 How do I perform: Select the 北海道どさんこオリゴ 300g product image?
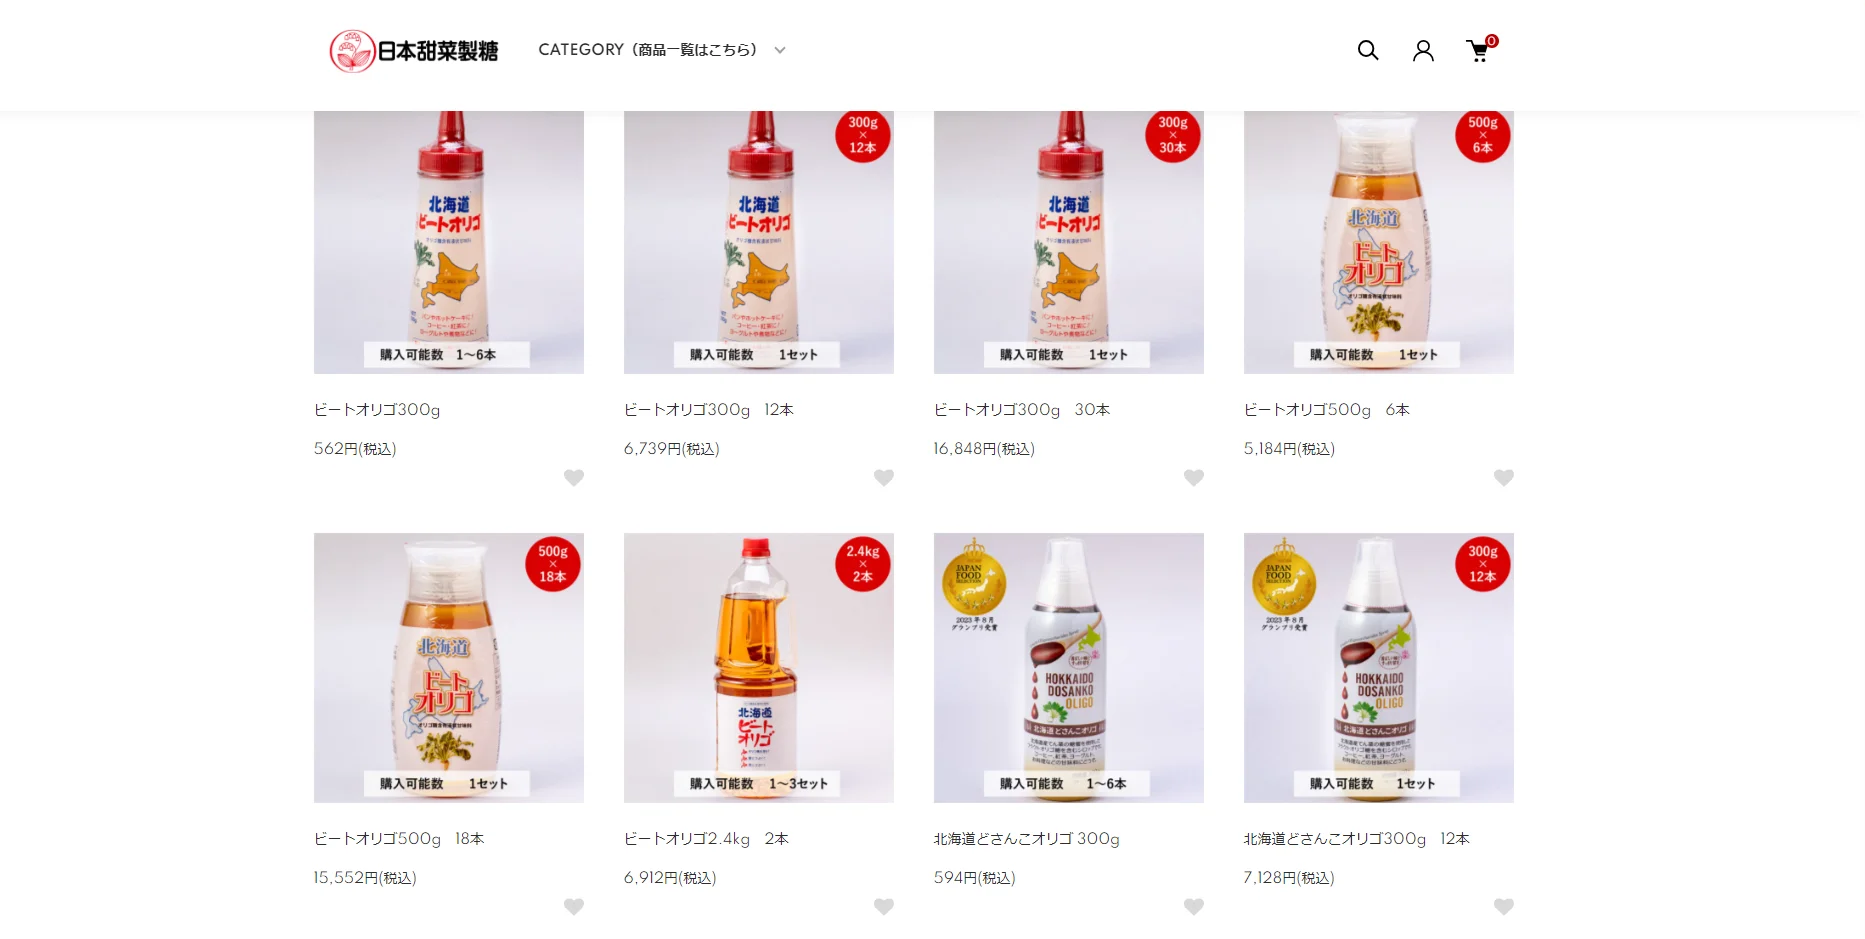[1069, 668]
